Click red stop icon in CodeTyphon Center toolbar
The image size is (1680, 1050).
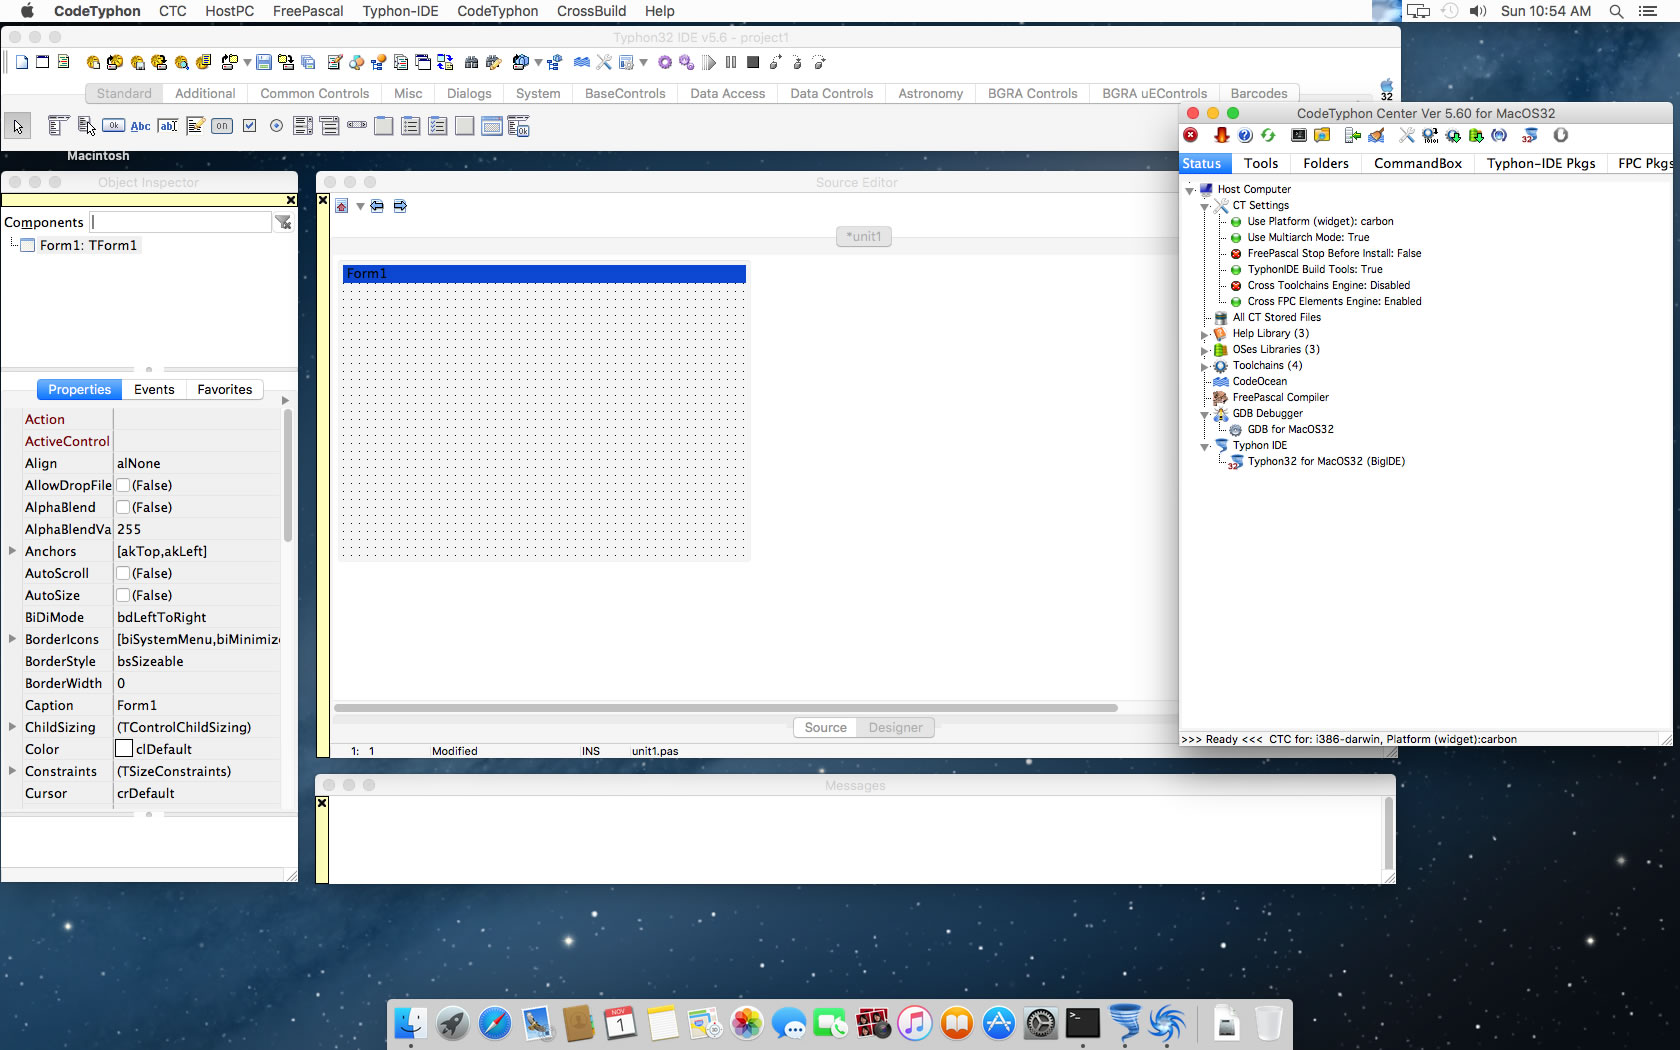click(1191, 135)
